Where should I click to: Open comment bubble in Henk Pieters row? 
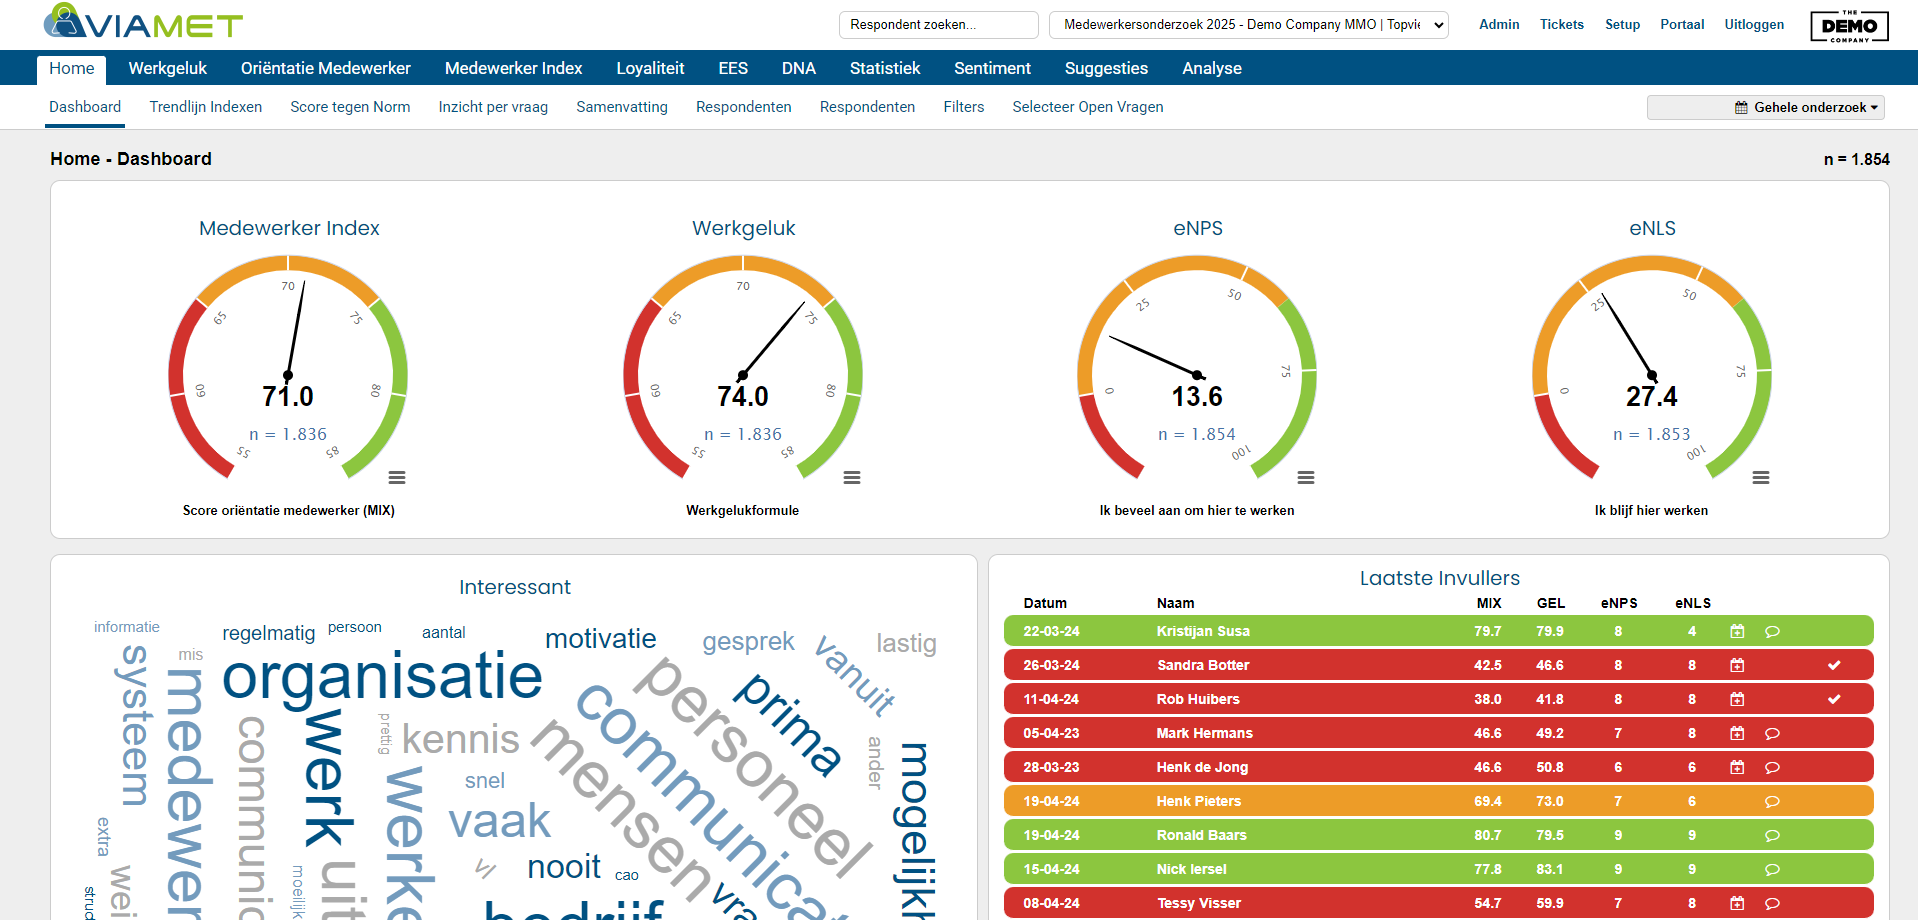[x=1772, y=801]
